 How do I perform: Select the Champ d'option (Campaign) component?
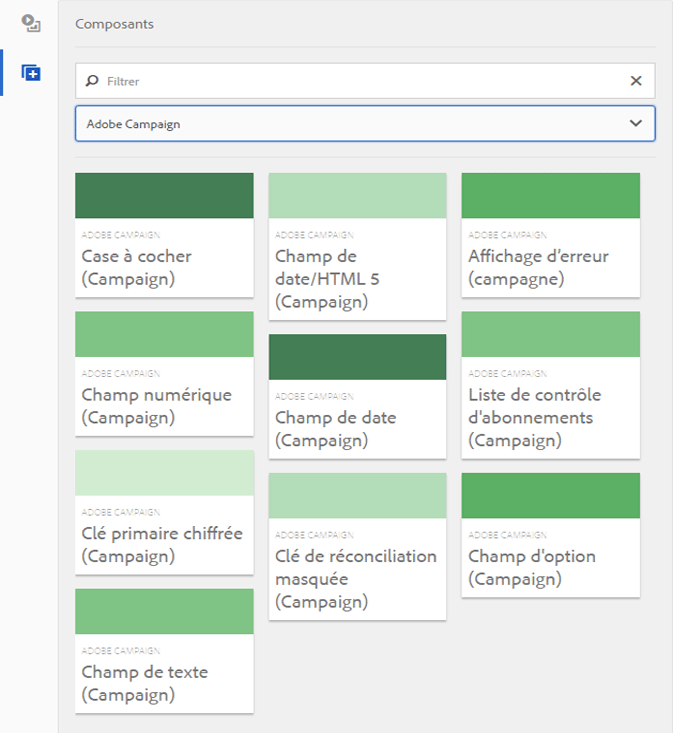tap(551, 535)
